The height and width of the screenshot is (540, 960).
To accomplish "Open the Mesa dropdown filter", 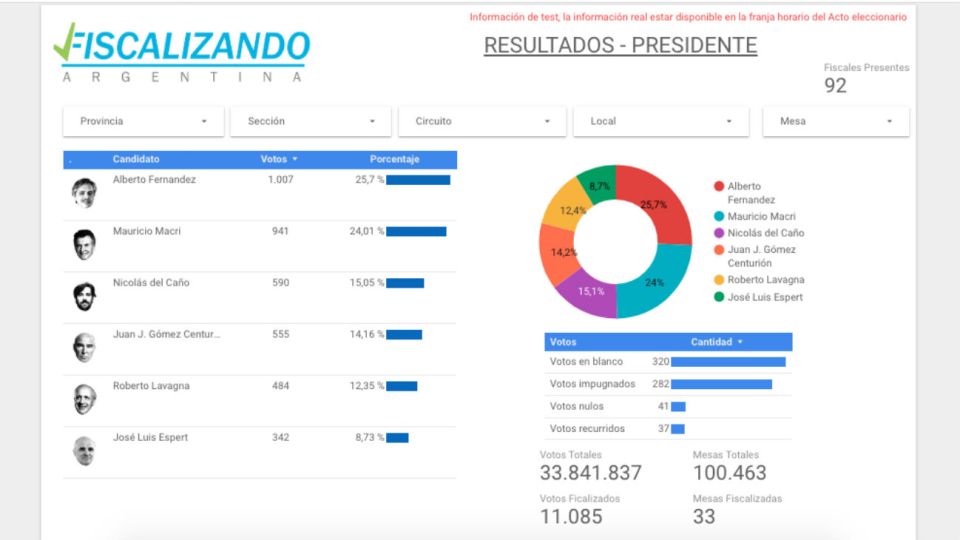I will click(x=836, y=121).
